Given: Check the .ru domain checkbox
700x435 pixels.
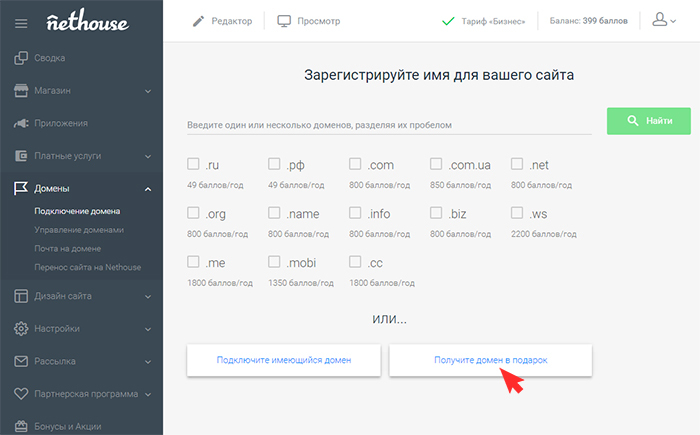Looking at the screenshot, I should coord(194,164).
